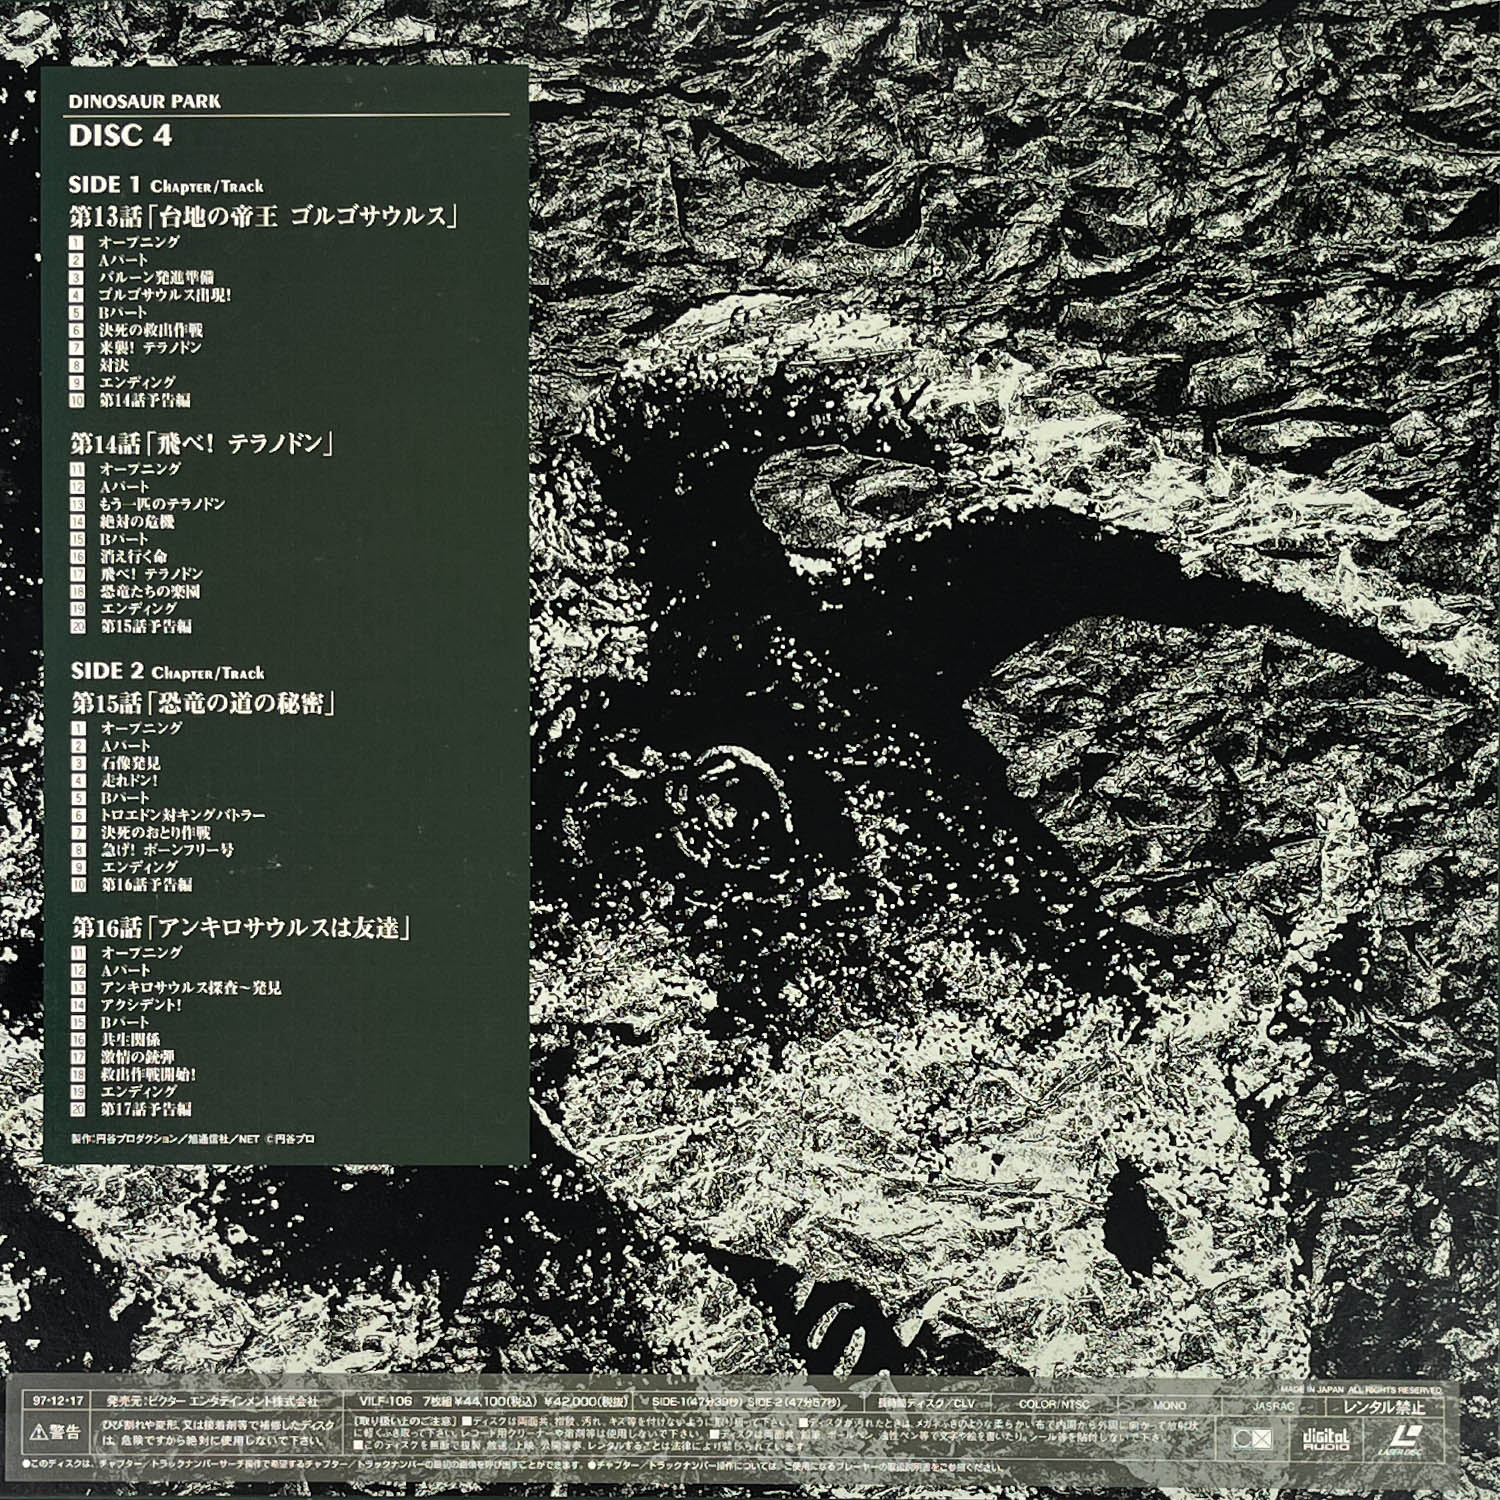Viewport: 1500px width, 1500px height.
Task: Click track '第16話予告編'
Action: [147, 884]
